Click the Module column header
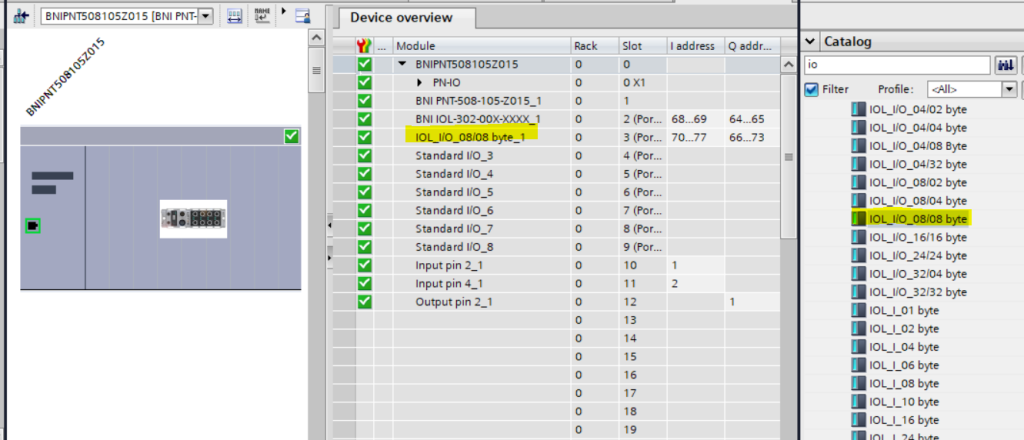1024x440 pixels. click(x=480, y=46)
